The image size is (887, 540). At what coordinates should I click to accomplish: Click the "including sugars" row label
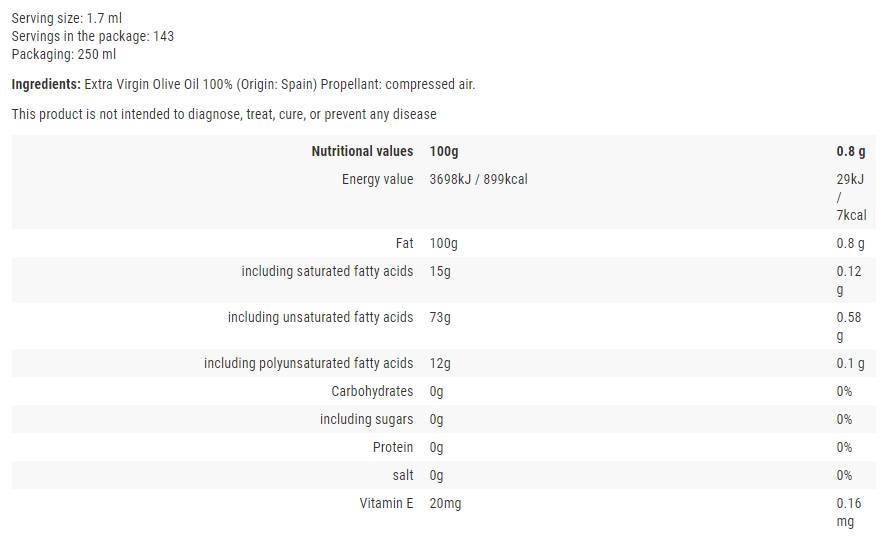coord(366,419)
